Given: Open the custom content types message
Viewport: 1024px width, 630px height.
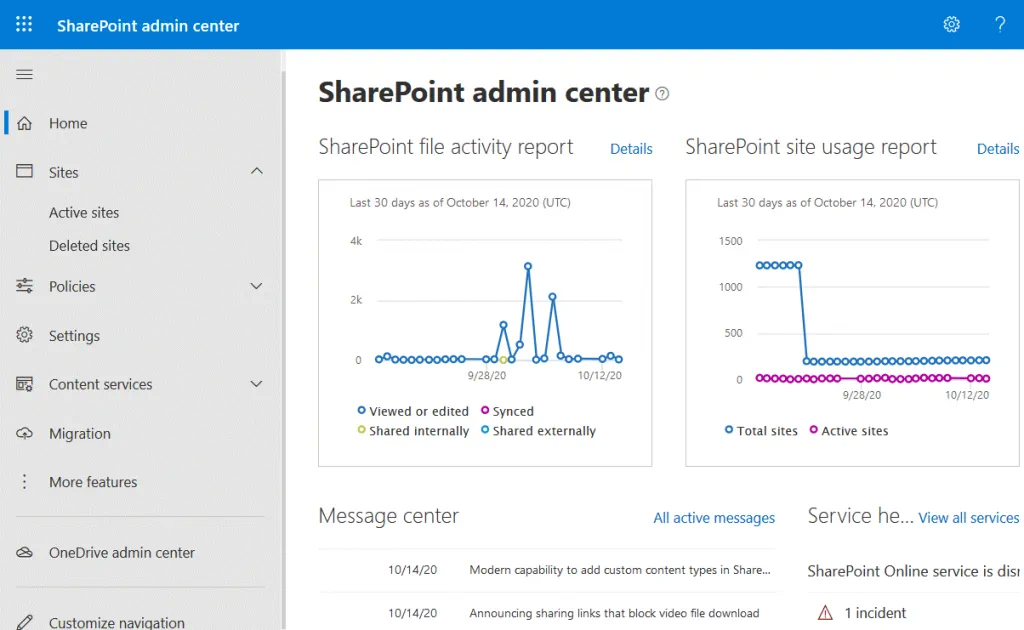Looking at the screenshot, I should pos(620,570).
